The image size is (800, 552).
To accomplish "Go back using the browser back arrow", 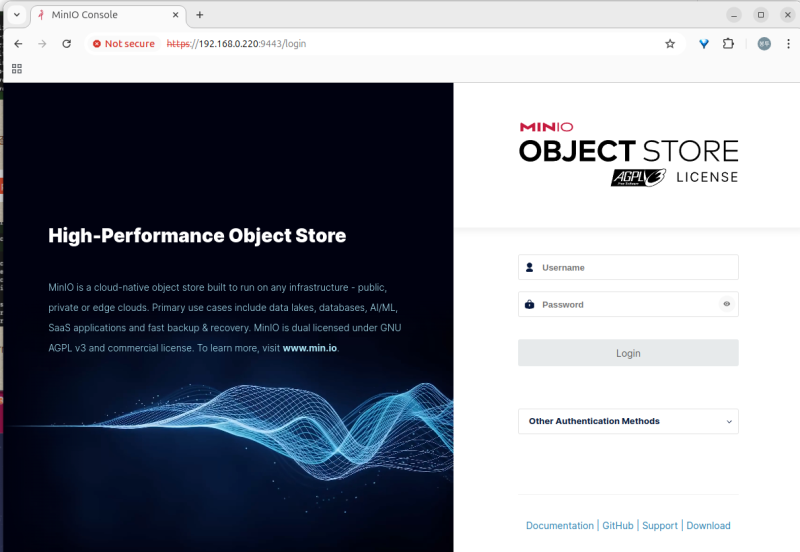I will 18,44.
